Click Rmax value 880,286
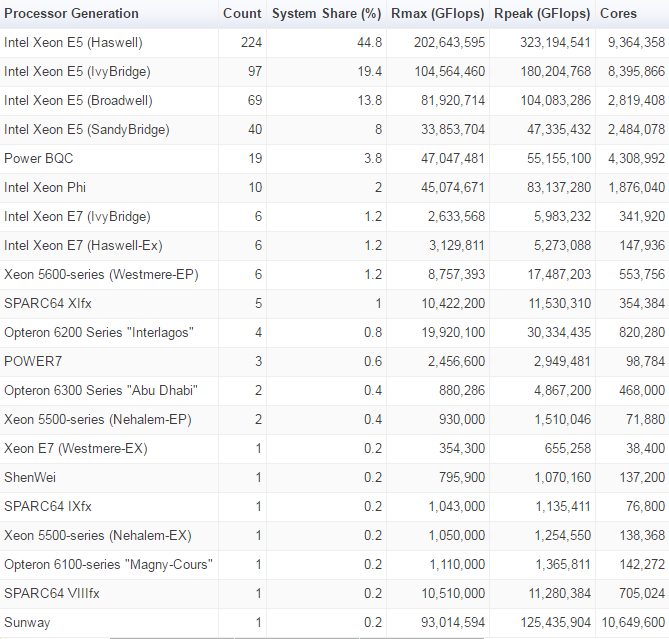Viewport: 669px width, 639px height. (x=462, y=391)
